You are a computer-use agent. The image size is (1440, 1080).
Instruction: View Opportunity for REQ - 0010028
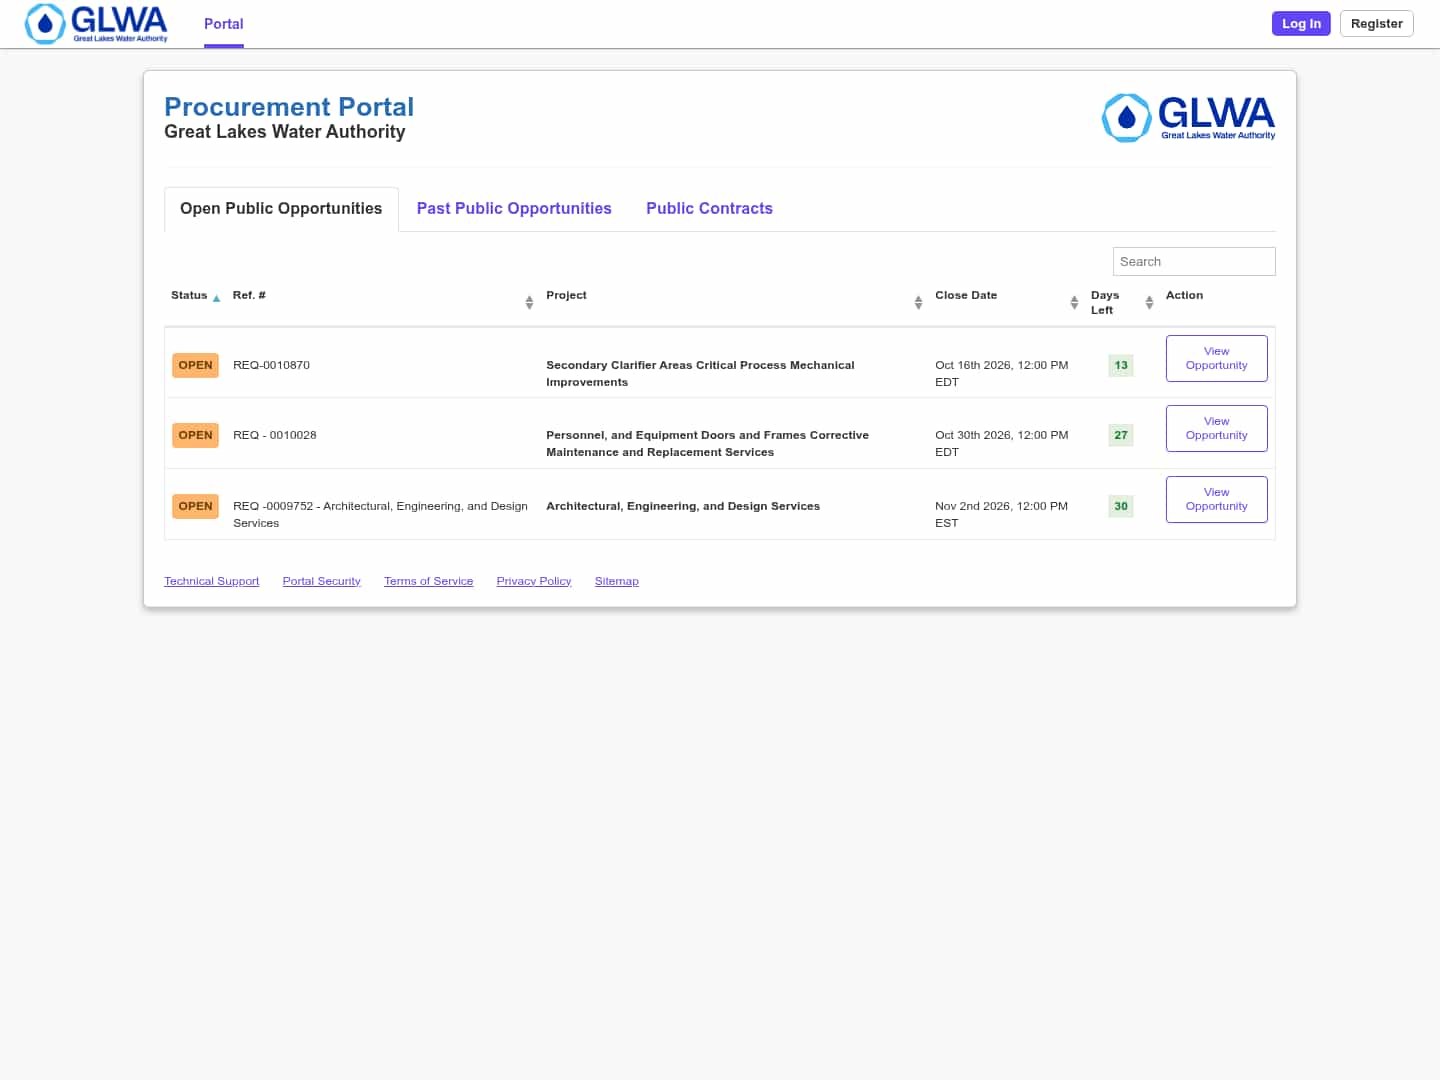[1216, 428]
